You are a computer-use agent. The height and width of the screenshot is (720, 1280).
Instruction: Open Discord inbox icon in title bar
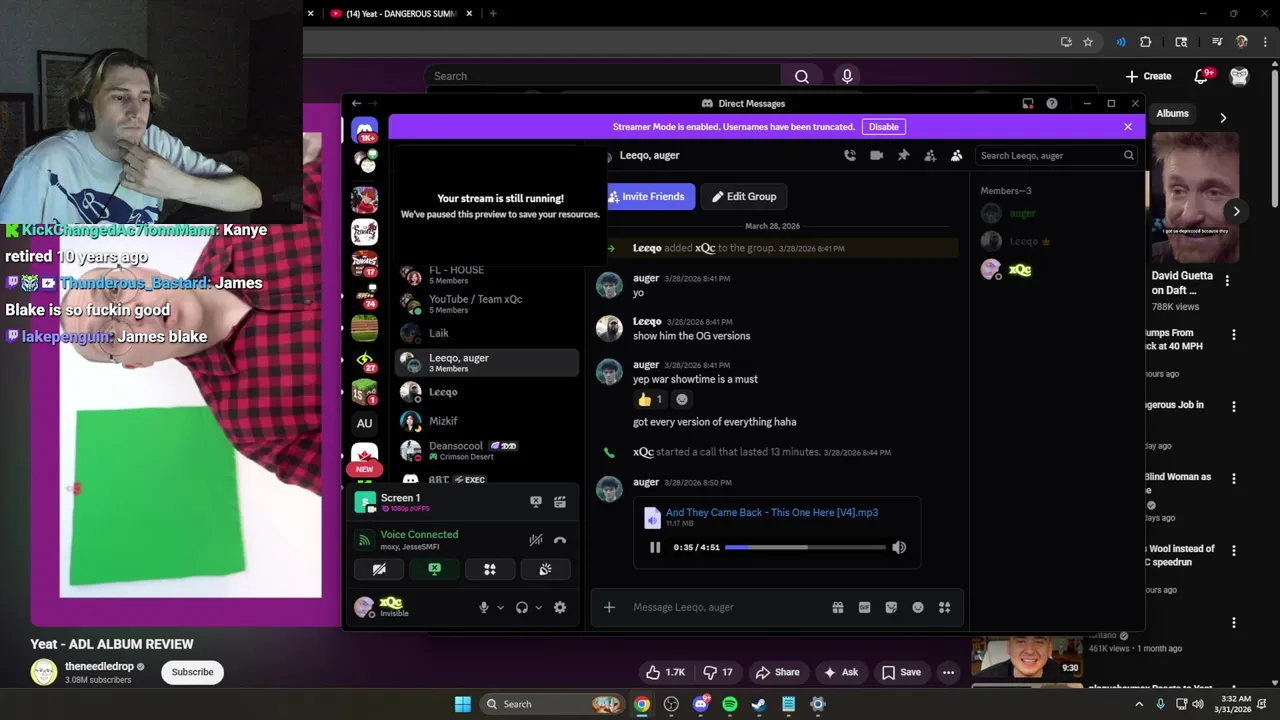[1028, 103]
